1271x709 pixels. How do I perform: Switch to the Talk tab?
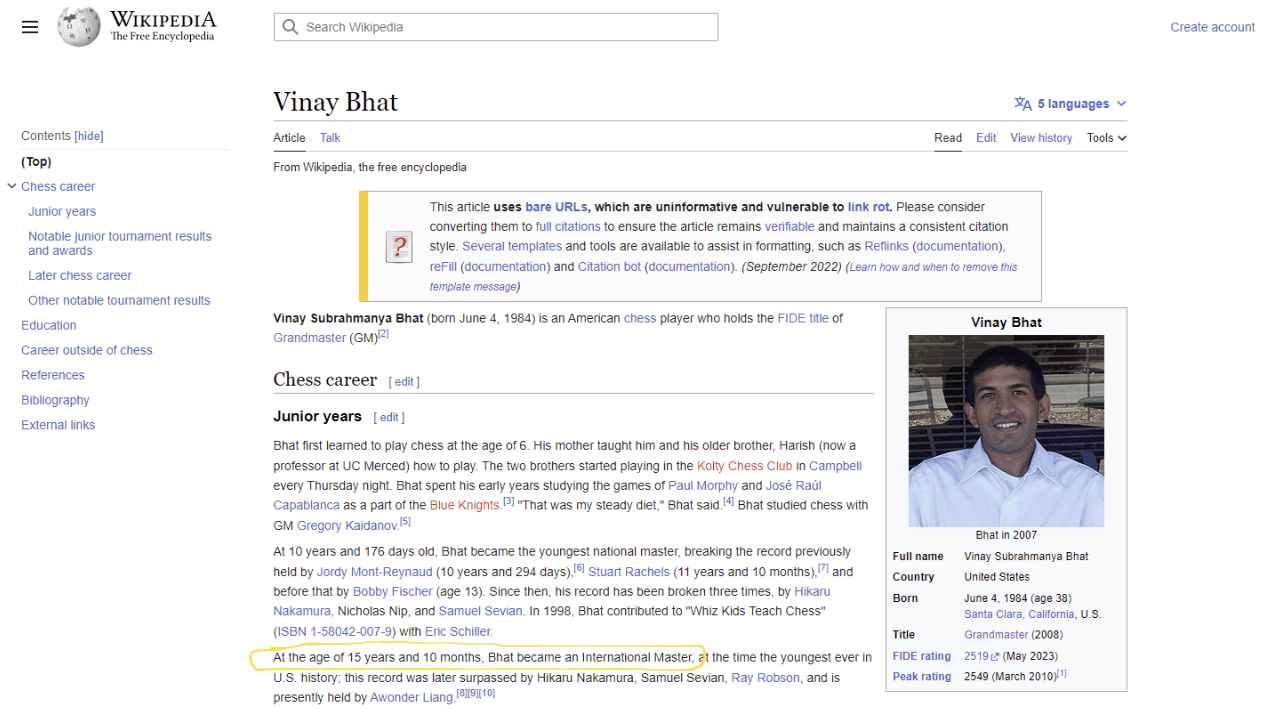330,138
